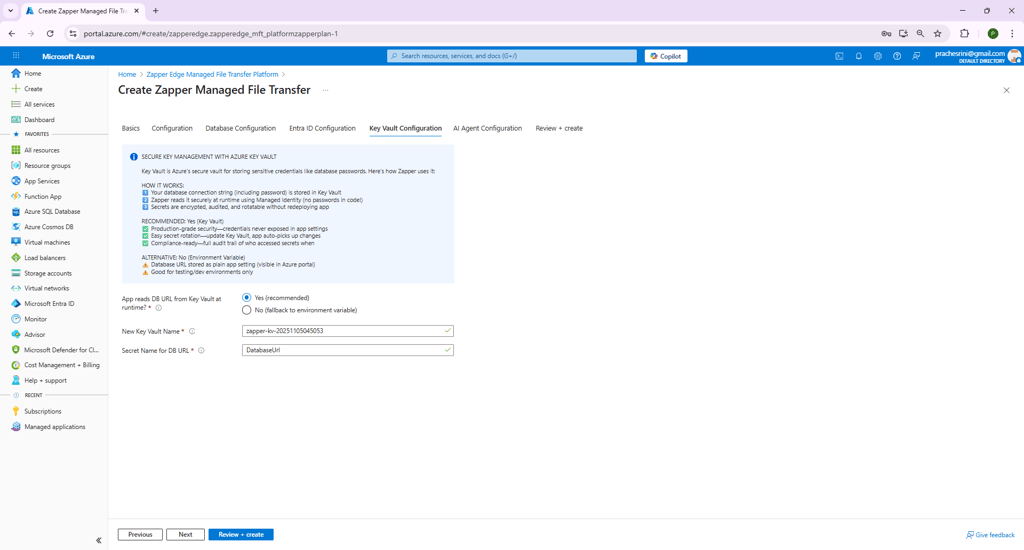Open Managed applications under Recent
The image size is (1024, 550).
pos(54,427)
